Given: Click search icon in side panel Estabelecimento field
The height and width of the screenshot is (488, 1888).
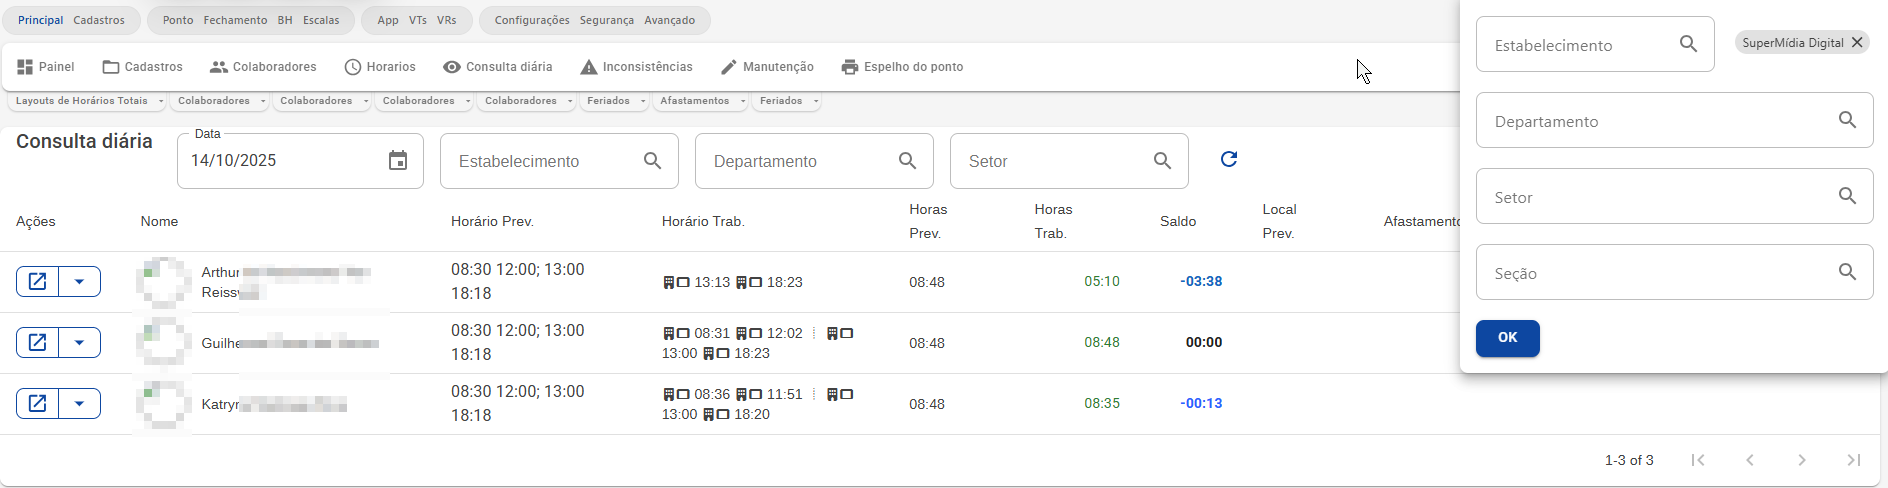Looking at the screenshot, I should 1689,44.
